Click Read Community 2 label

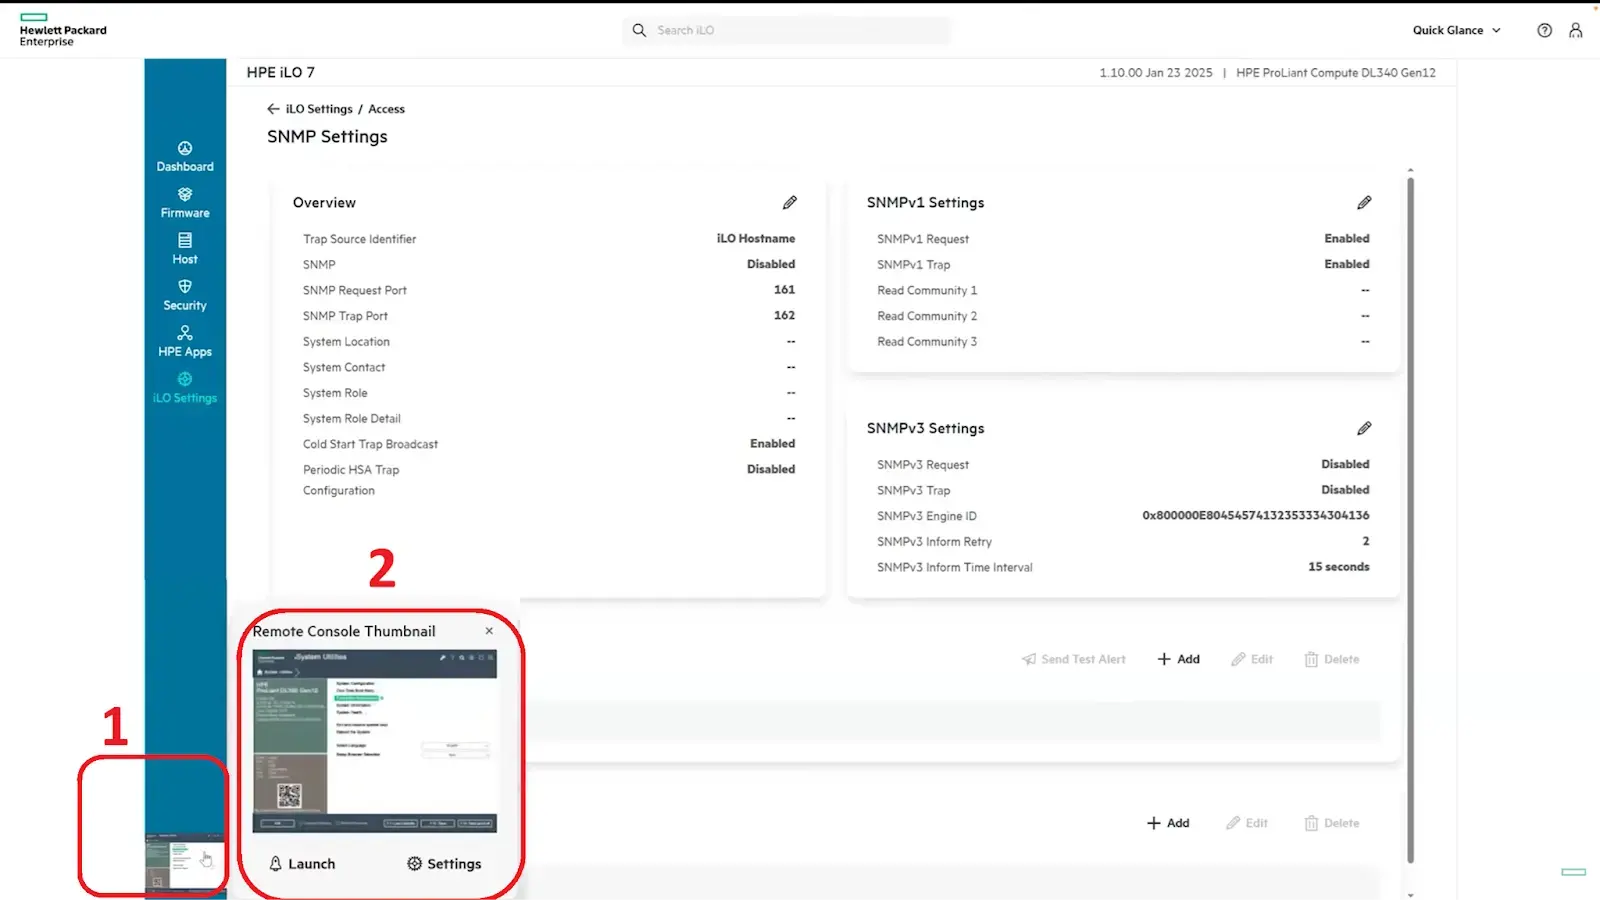(927, 316)
